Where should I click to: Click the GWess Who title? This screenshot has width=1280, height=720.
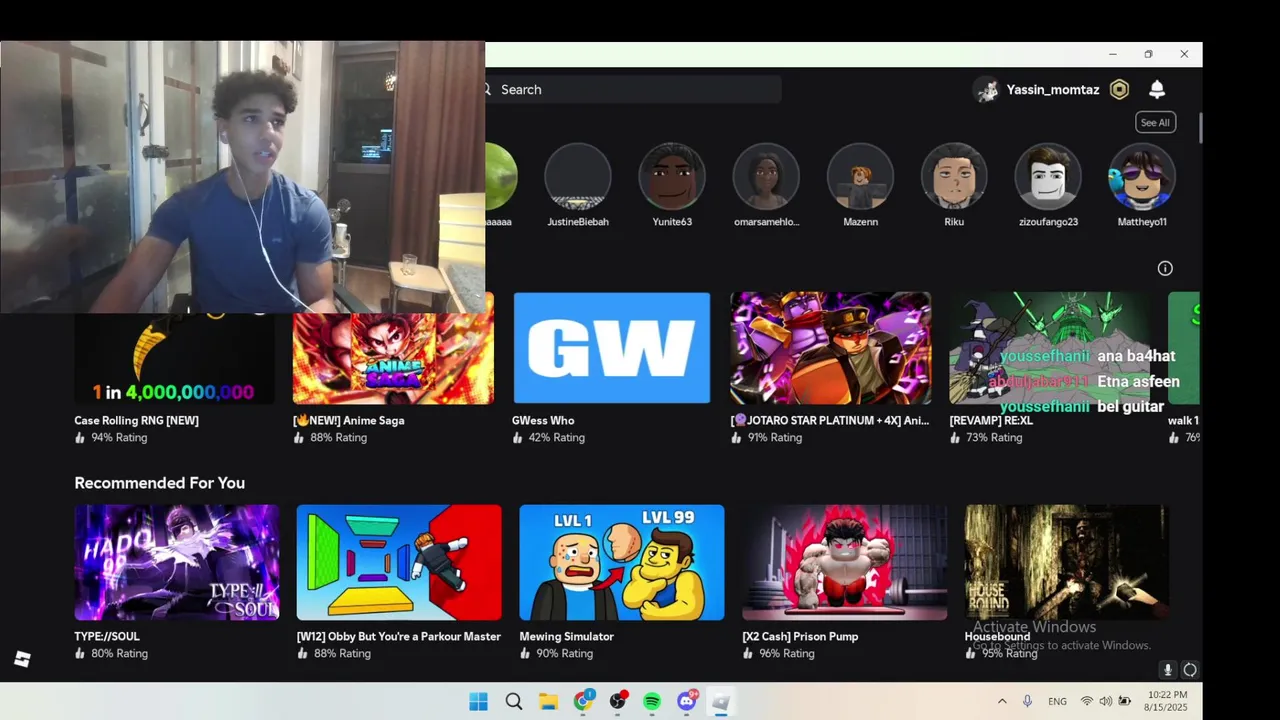tap(543, 421)
